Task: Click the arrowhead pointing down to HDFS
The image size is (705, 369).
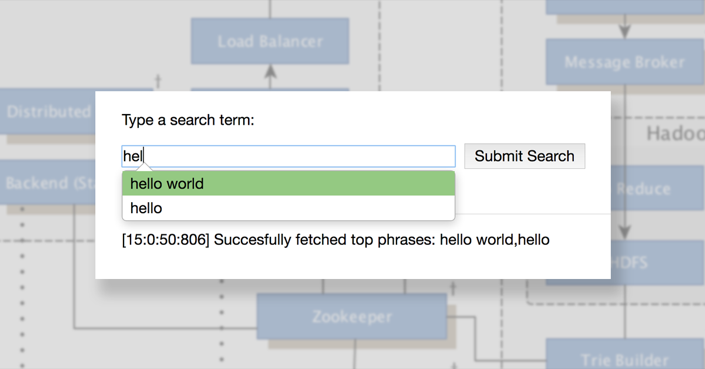Action: point(625,232)
